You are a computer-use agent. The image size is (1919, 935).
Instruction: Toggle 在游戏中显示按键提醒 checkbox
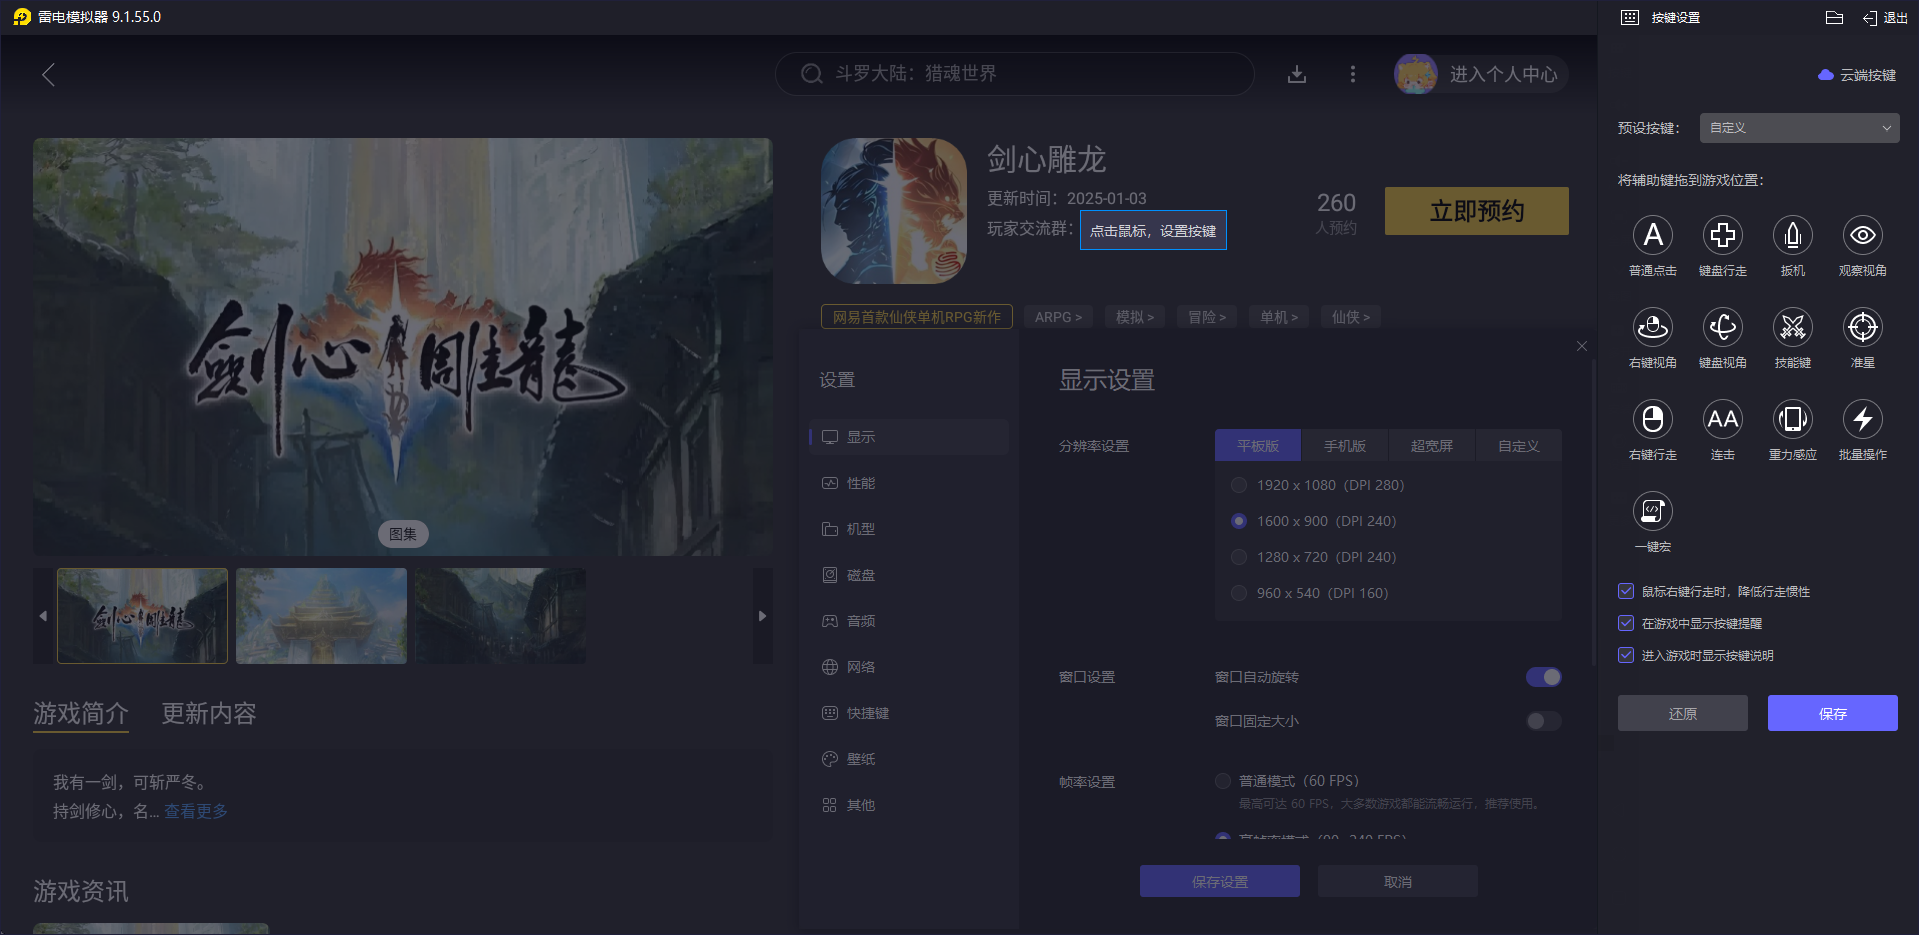coord(1626,623)
